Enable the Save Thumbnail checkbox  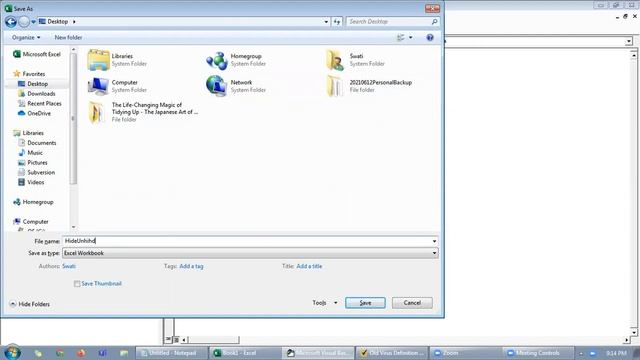click(77, 284)
